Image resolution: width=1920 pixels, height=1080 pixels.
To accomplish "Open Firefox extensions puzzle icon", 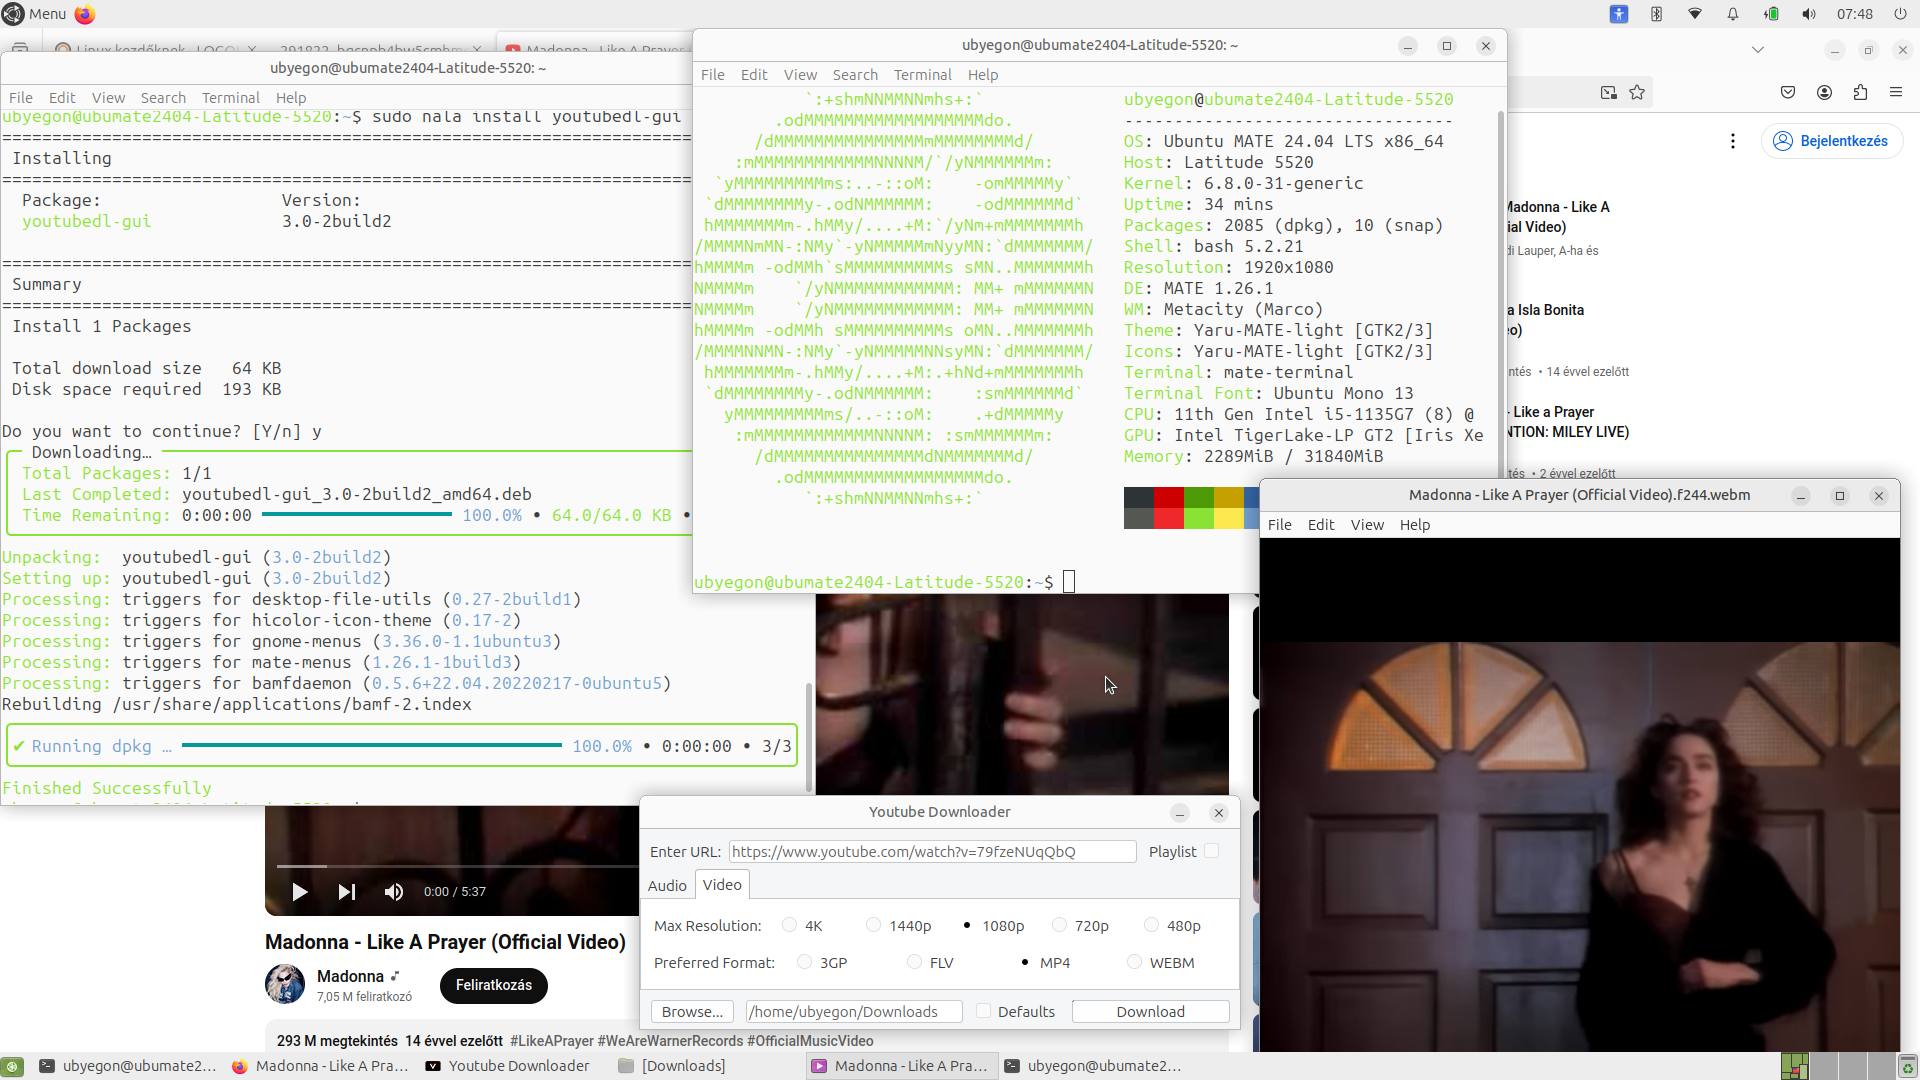I will (1860, 92).
